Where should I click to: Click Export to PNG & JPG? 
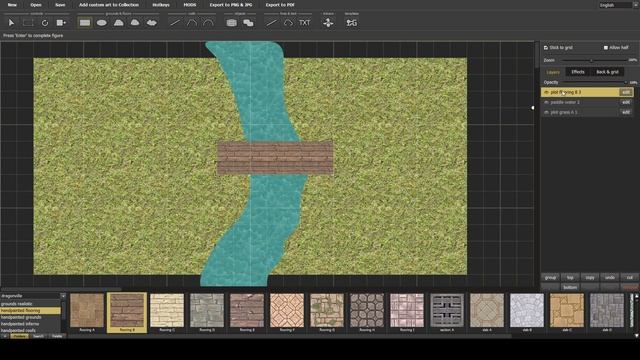click(x=231, y=5)
